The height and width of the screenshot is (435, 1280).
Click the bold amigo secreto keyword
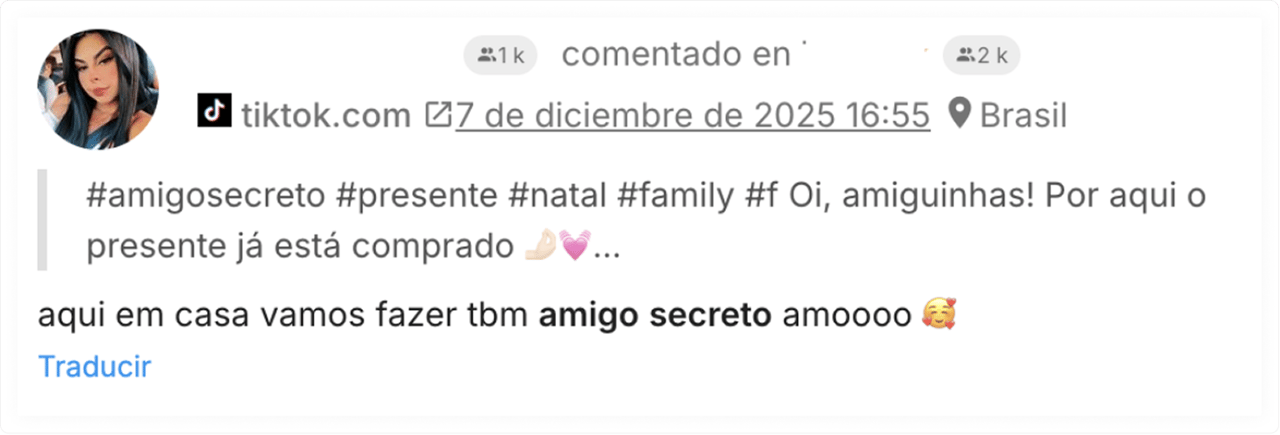click(655, 316)
